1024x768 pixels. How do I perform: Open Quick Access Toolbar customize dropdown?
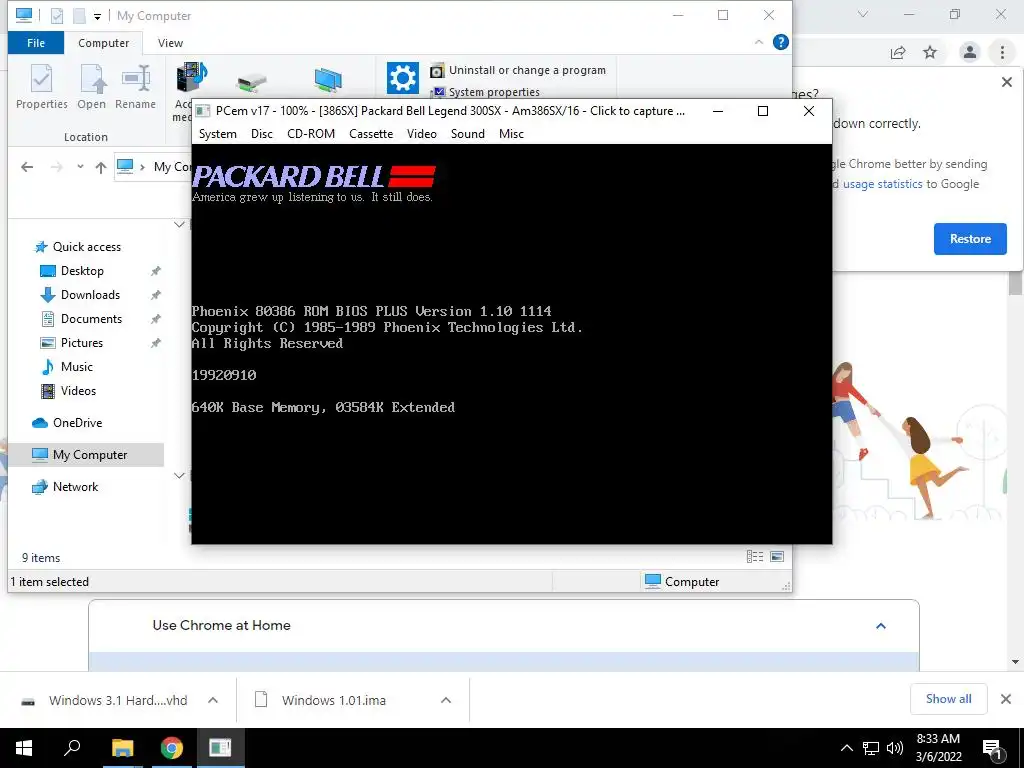tap(97, 16)
